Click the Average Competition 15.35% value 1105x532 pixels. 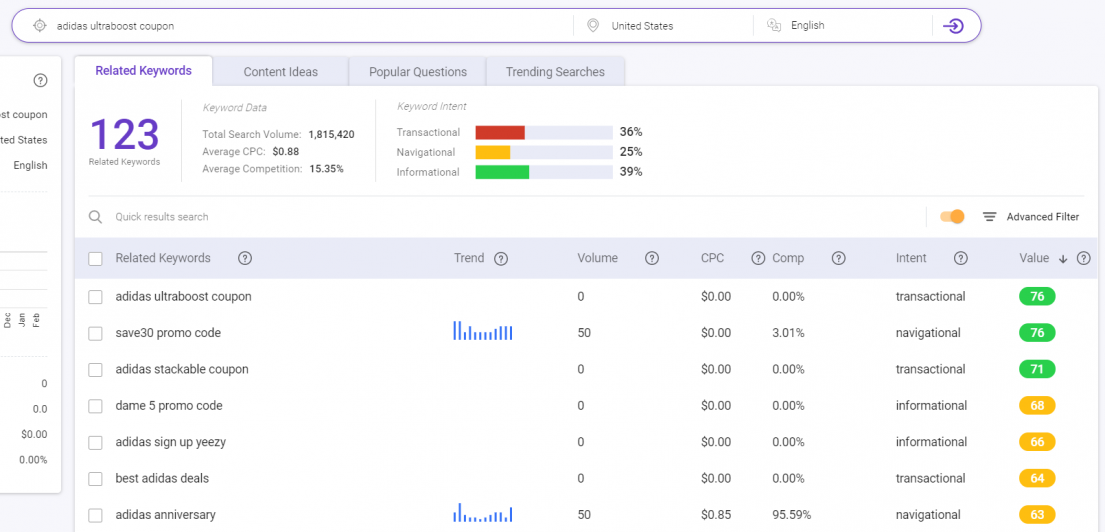pyautogui.click(x=326, y=169)
